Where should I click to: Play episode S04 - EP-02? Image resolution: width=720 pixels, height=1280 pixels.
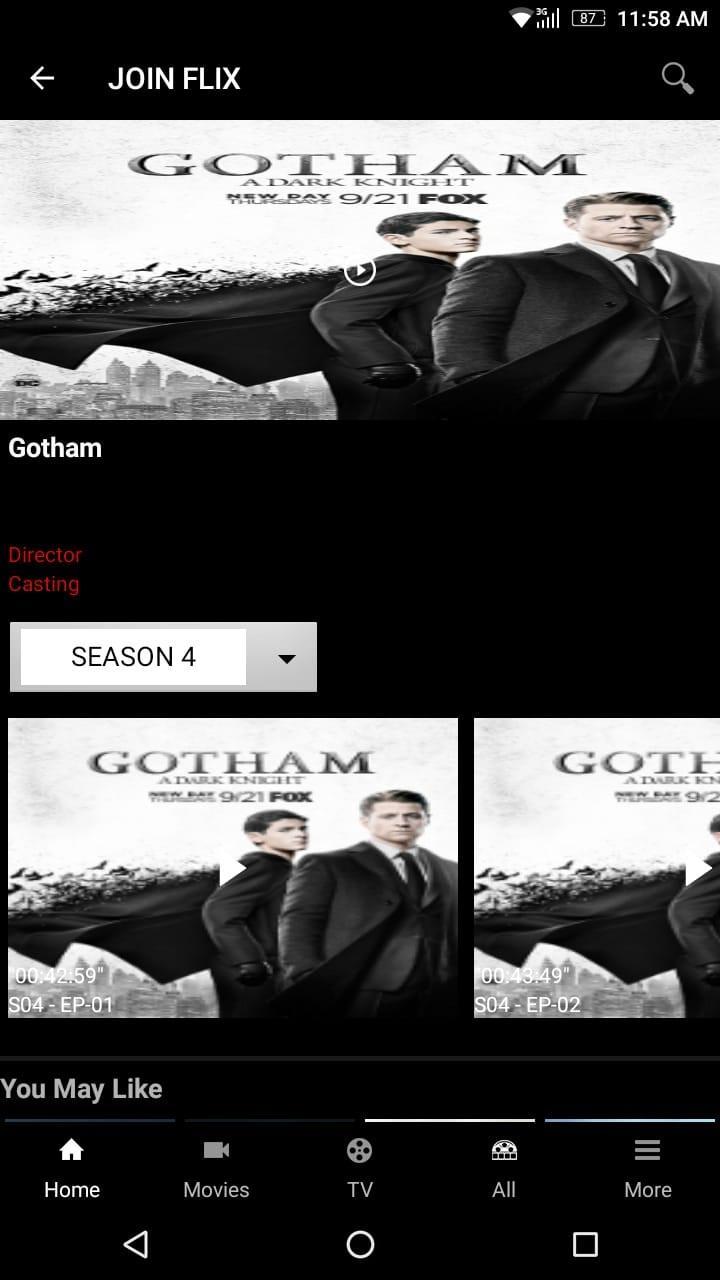click(x=698, y=870)
